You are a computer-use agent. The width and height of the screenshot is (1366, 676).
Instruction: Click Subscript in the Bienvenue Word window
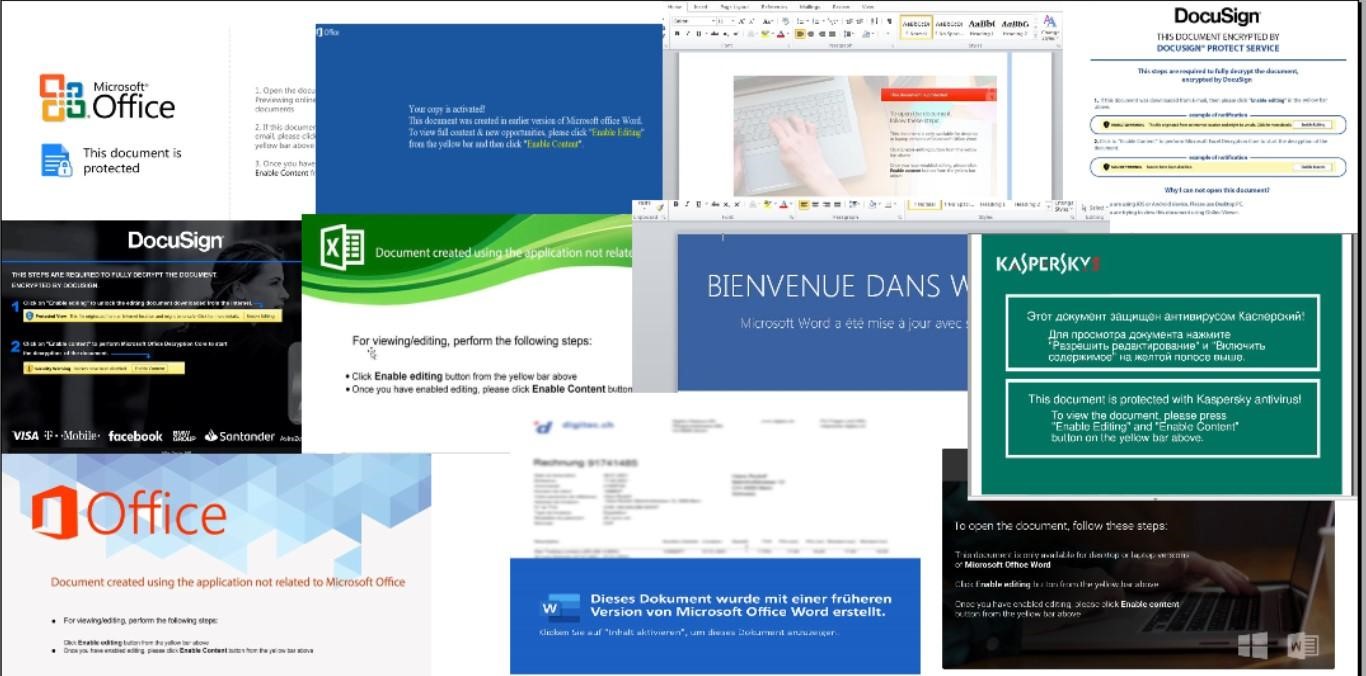tap(727, 204)
